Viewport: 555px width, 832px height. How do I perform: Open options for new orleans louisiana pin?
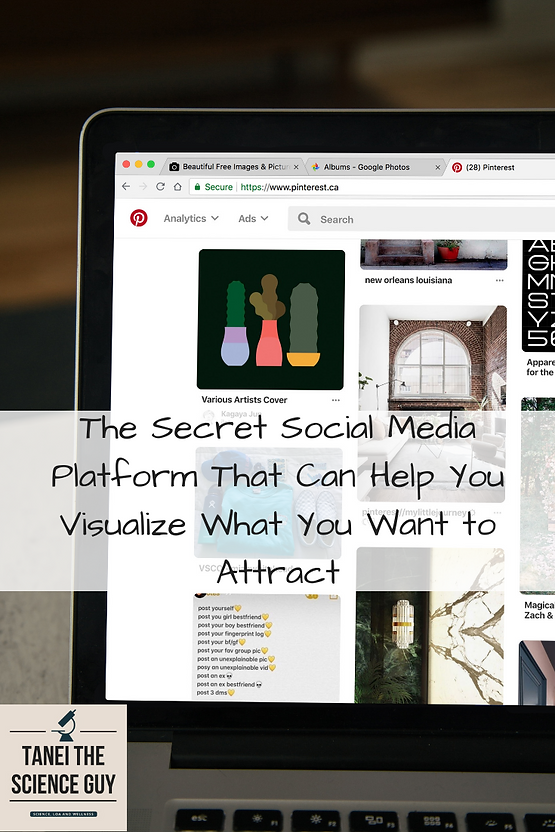[499, 280]
